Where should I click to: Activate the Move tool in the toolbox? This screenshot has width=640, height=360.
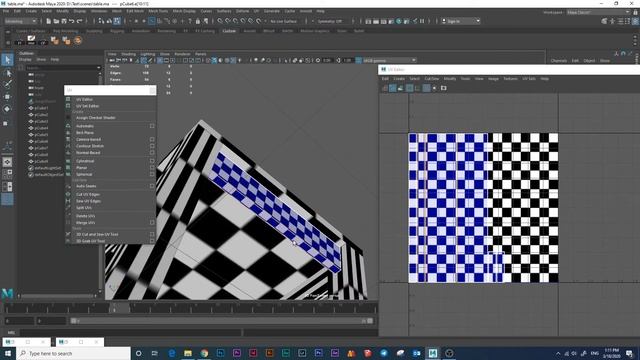tap(7, 97)
